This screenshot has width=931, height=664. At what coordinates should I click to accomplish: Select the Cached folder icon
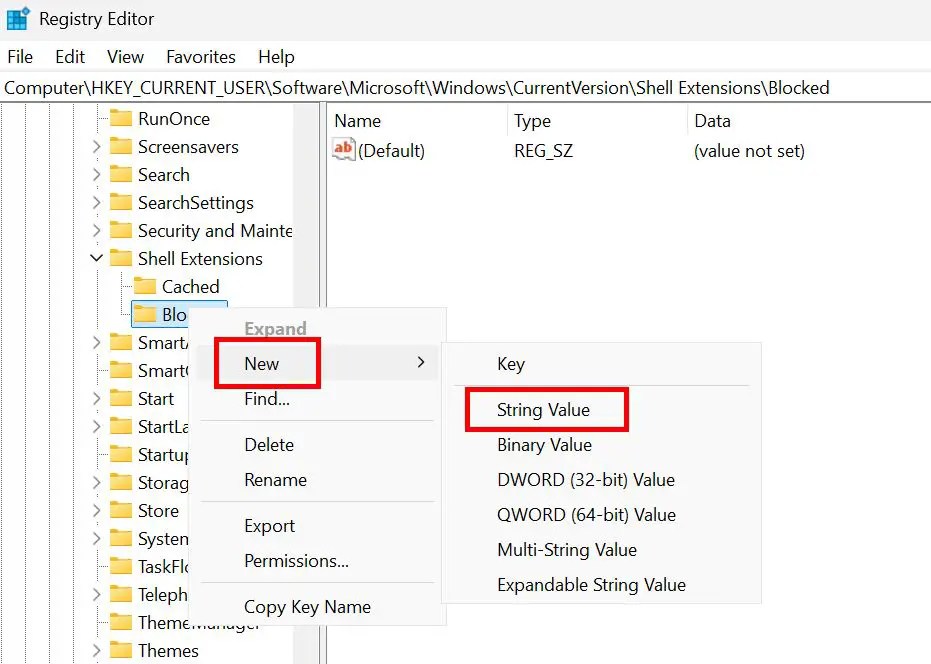click(145, 286)
